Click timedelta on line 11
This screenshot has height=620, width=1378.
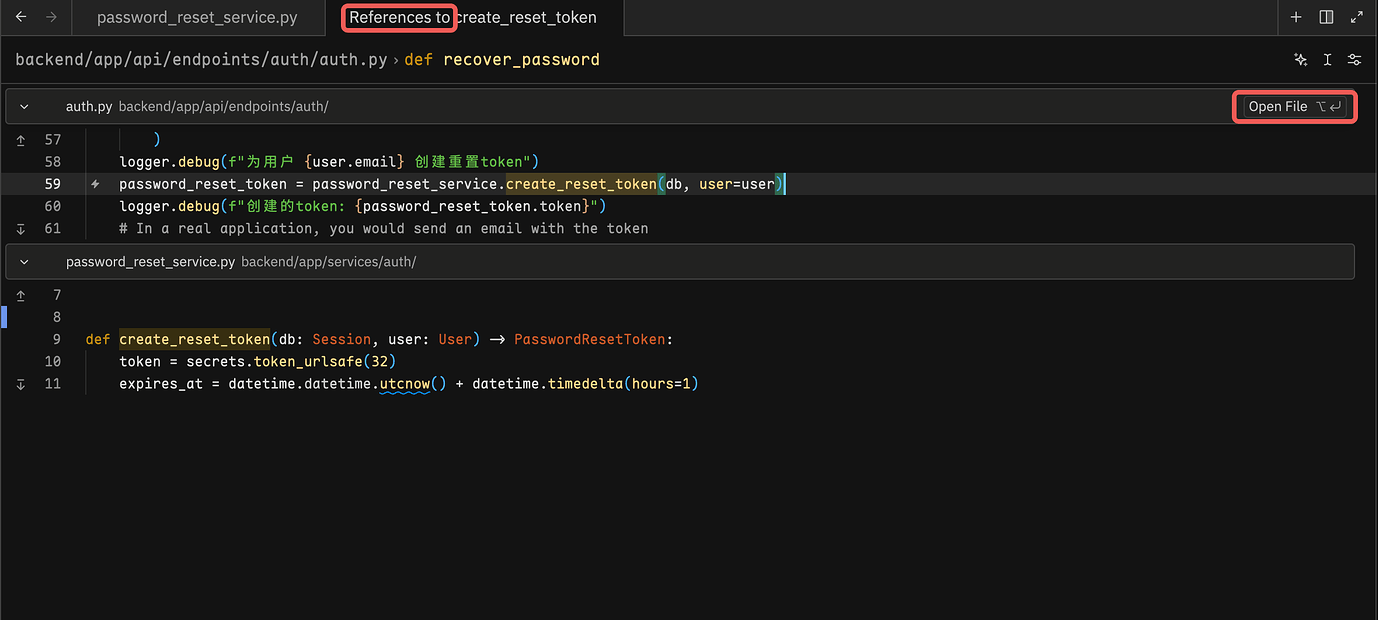[x=586, y=383]
